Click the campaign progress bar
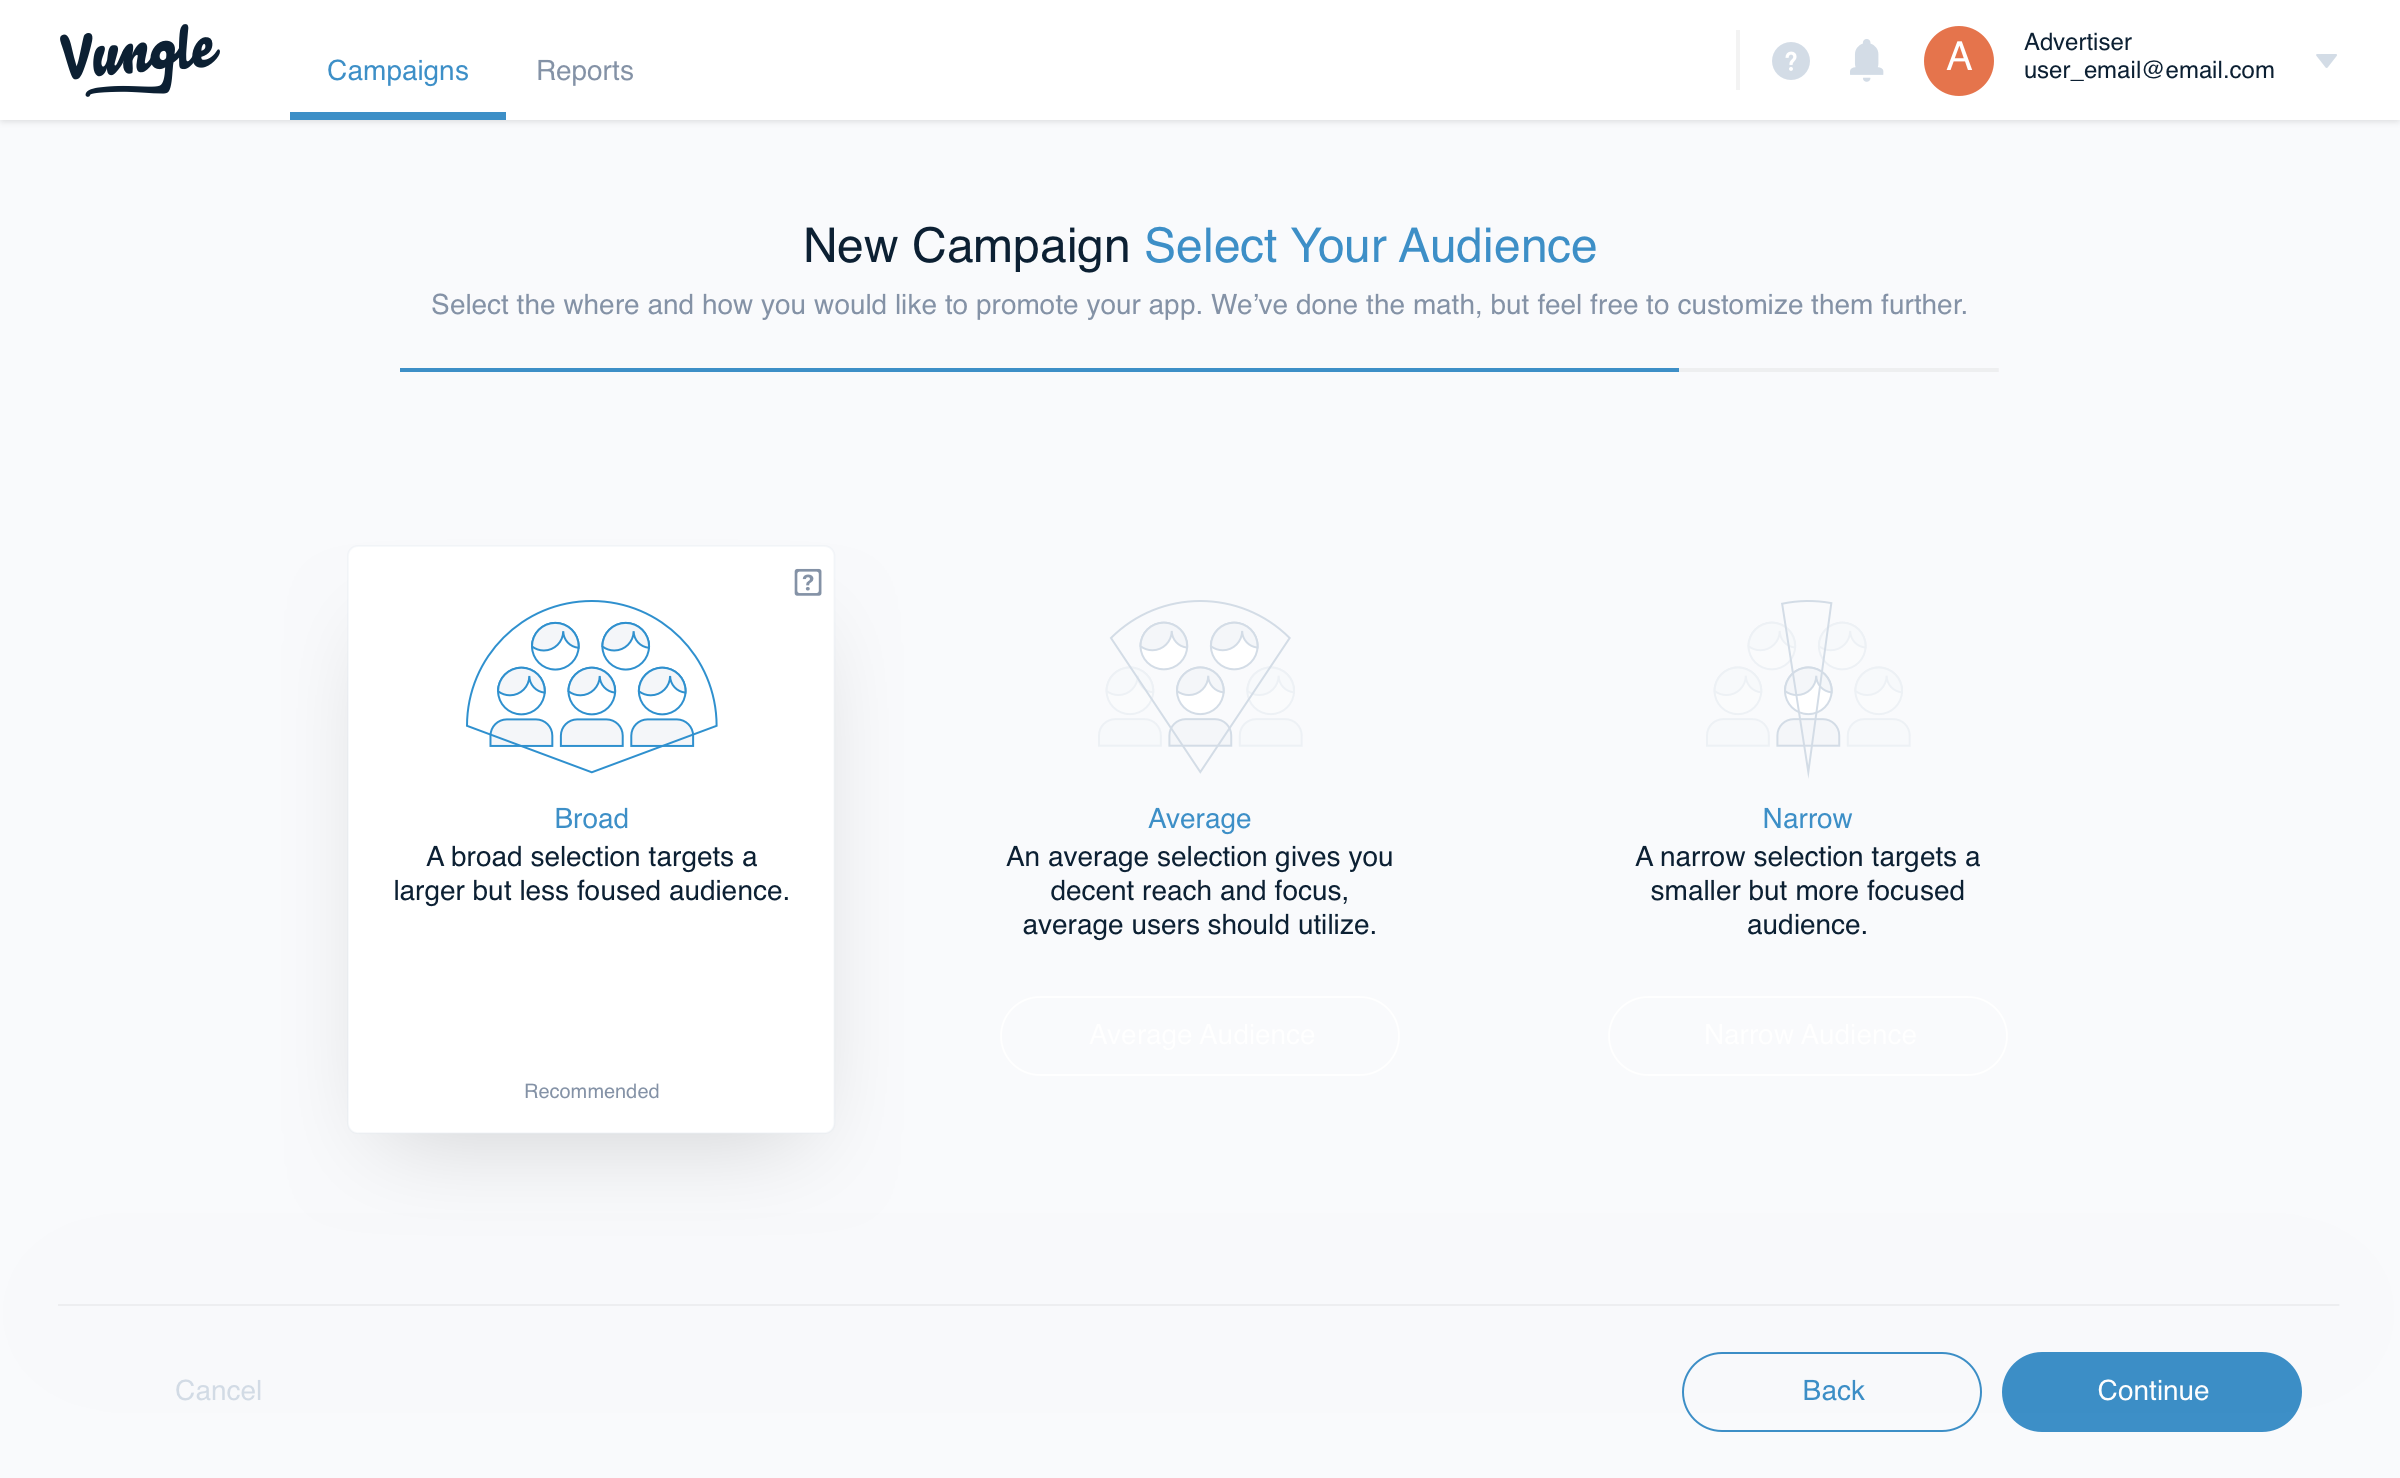This screenshot has height=1478, width=2400. coord(1199,370)
